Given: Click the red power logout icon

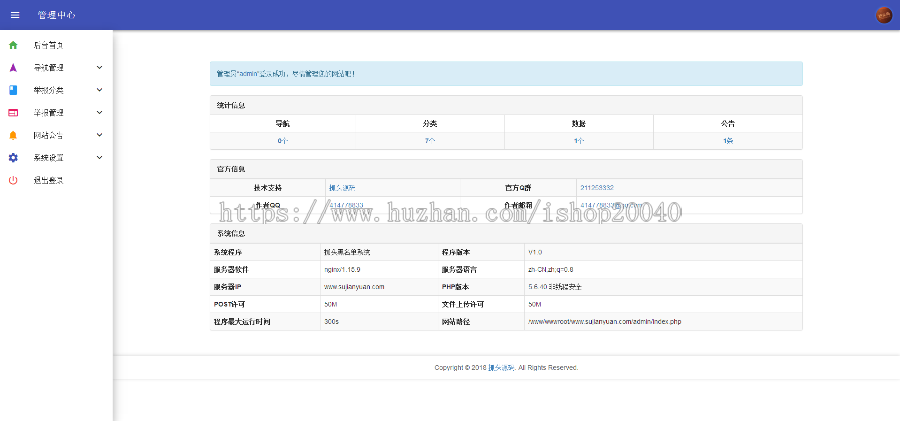Looking at the screenshot, I should click(13, 180).
